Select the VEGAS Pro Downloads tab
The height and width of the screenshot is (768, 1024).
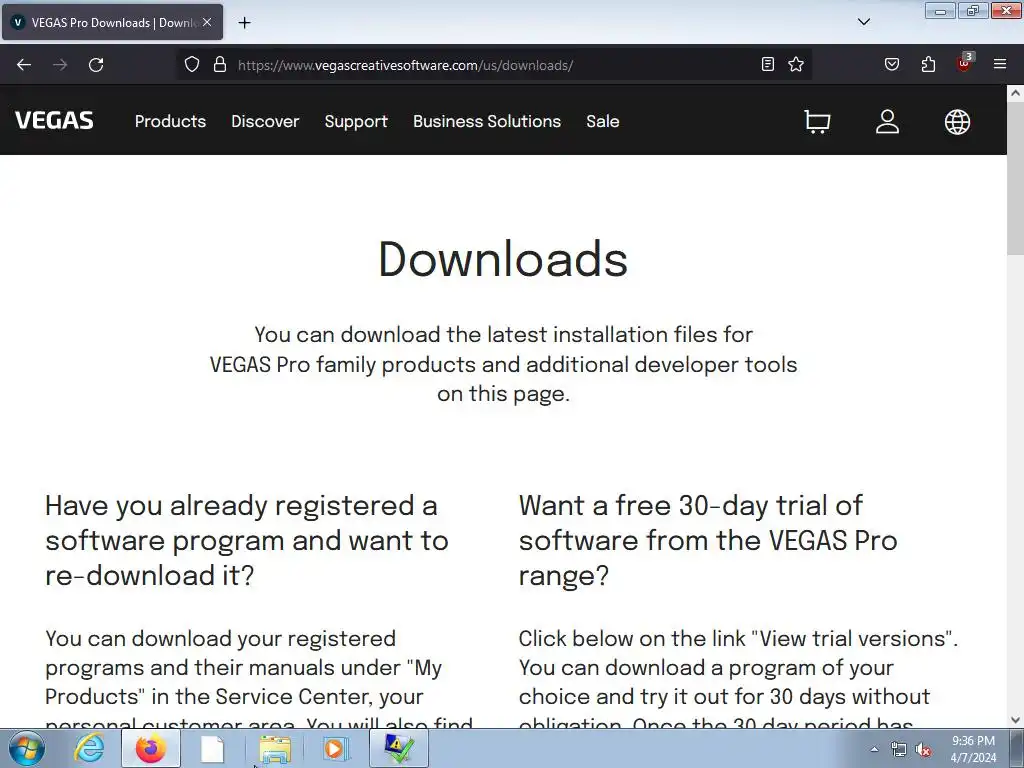pyautogui.click(x=112, y=22)
